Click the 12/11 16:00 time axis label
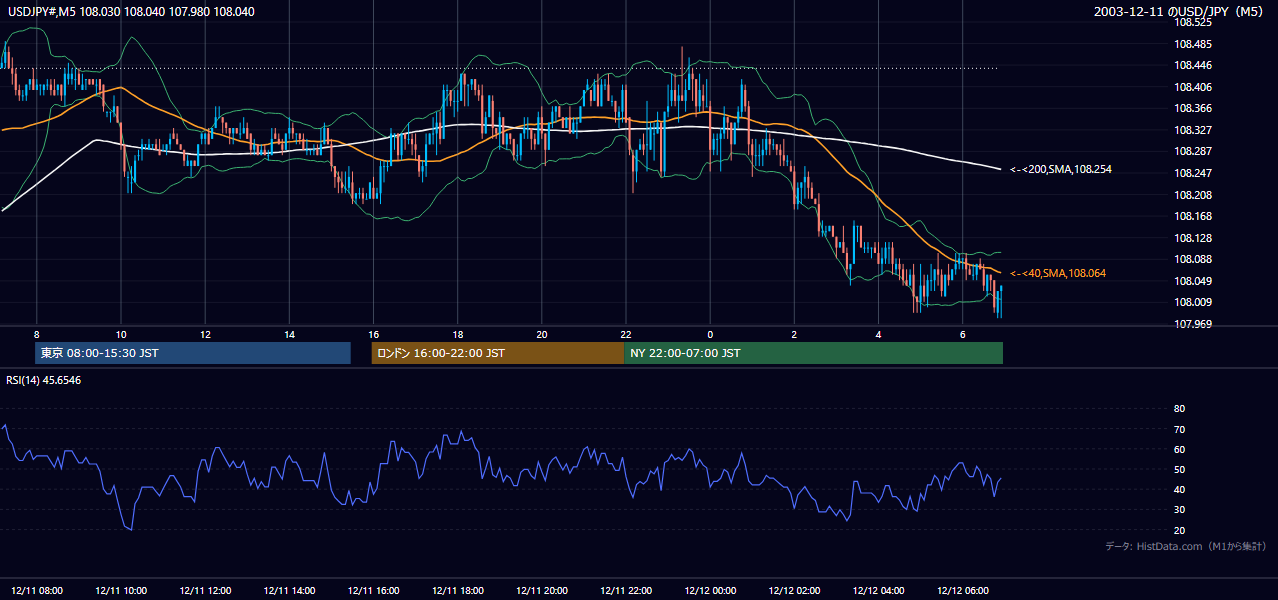Image resolution: width=1278 pixels, height=600 pixels. pos(373,591)
